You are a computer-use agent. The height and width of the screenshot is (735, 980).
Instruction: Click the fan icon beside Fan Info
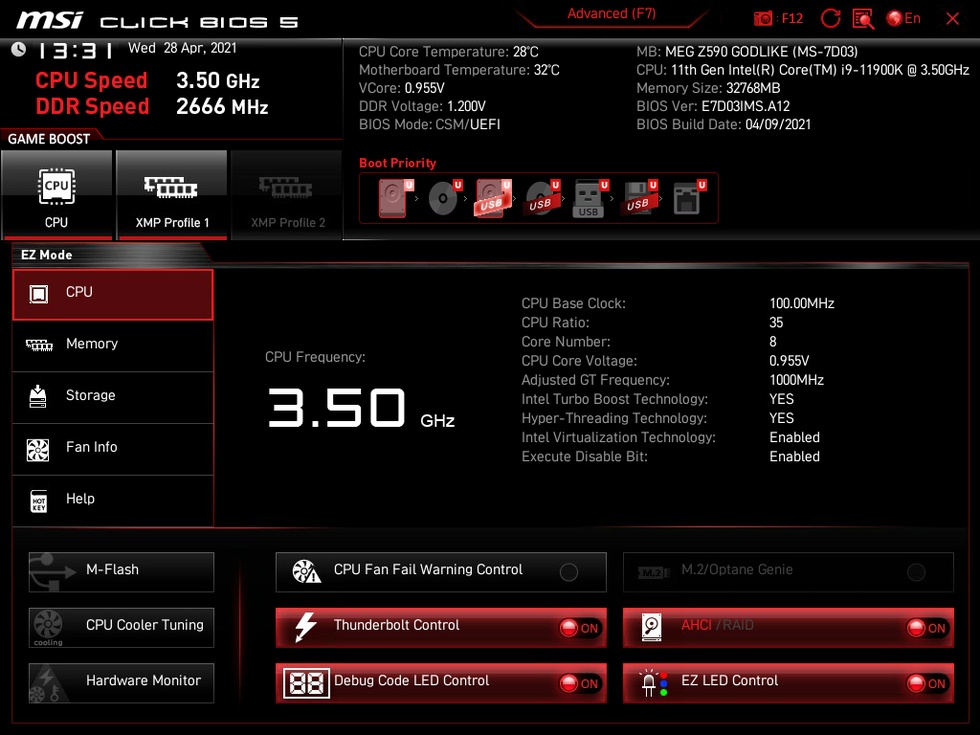click(38, 449)
